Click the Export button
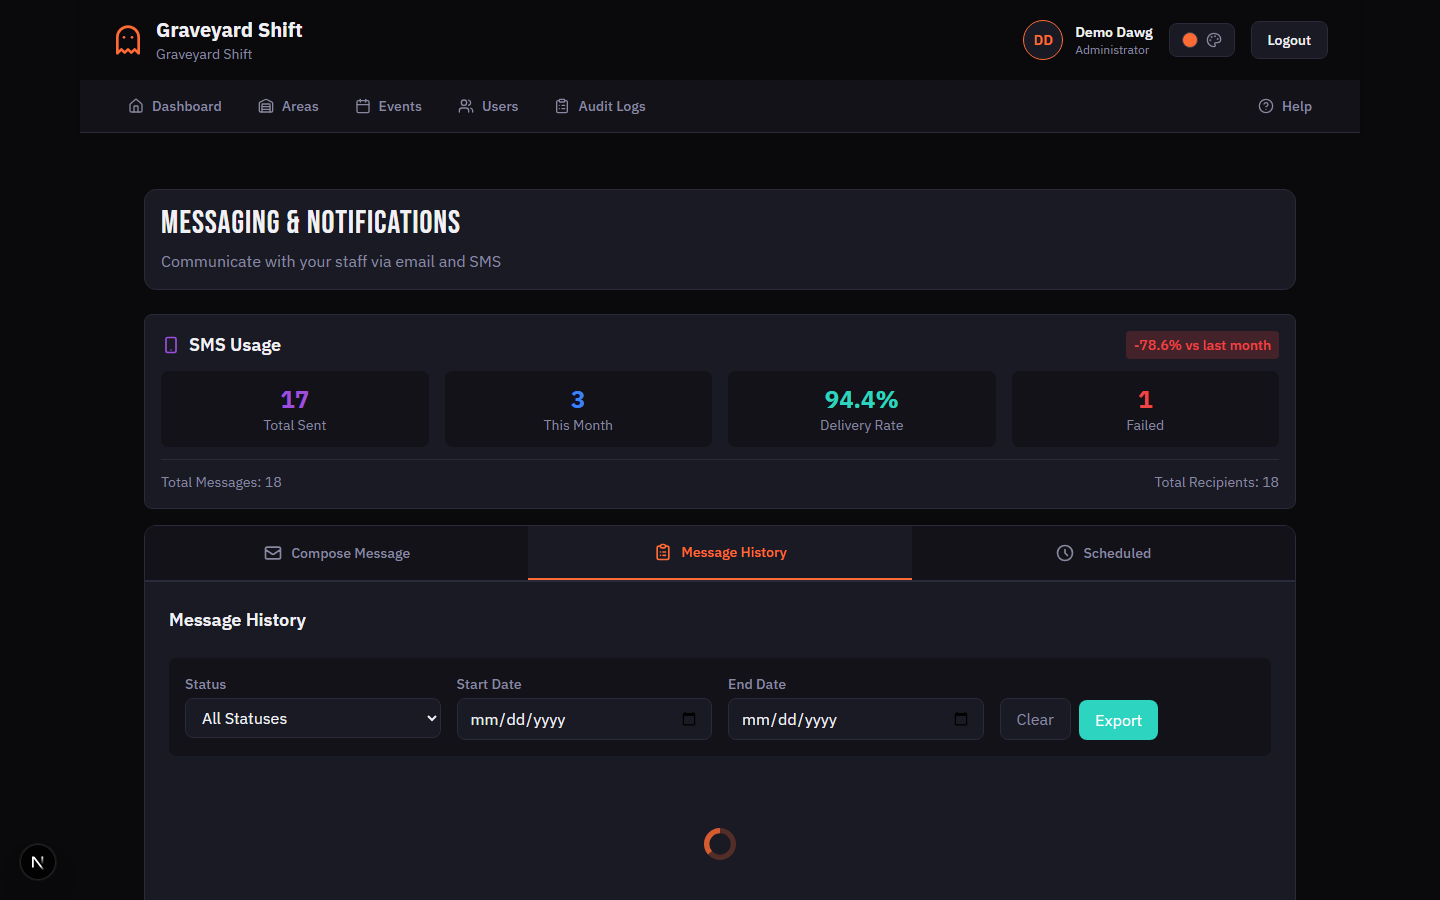Viewport: 1440px width, 900px height. point(1118,720)
